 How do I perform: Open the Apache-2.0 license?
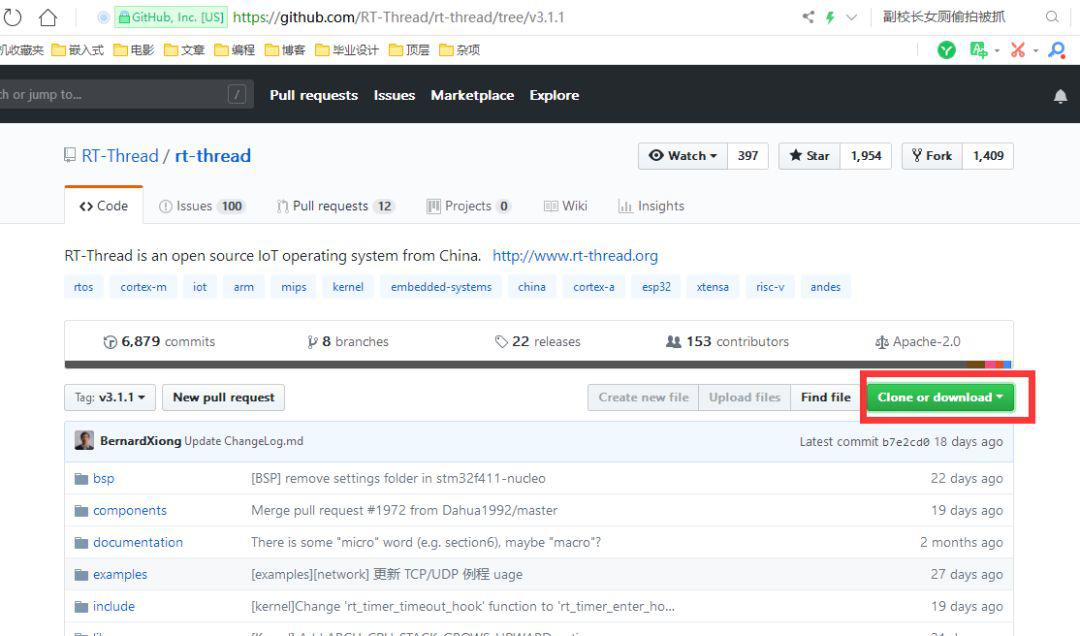917,342
